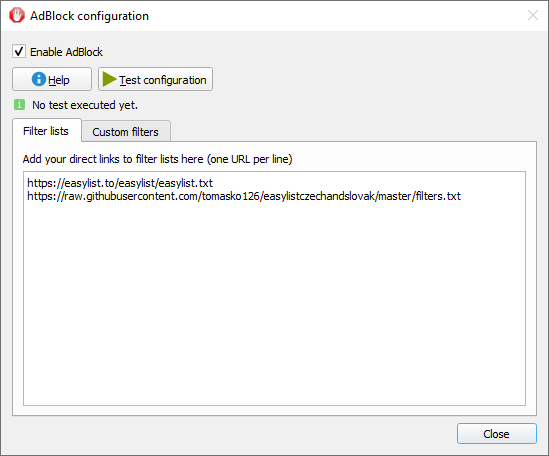Click the raw.githubusercontent.com filter URL line
The height and width of the screenshot is (456, 549).
tap(244, 196)
